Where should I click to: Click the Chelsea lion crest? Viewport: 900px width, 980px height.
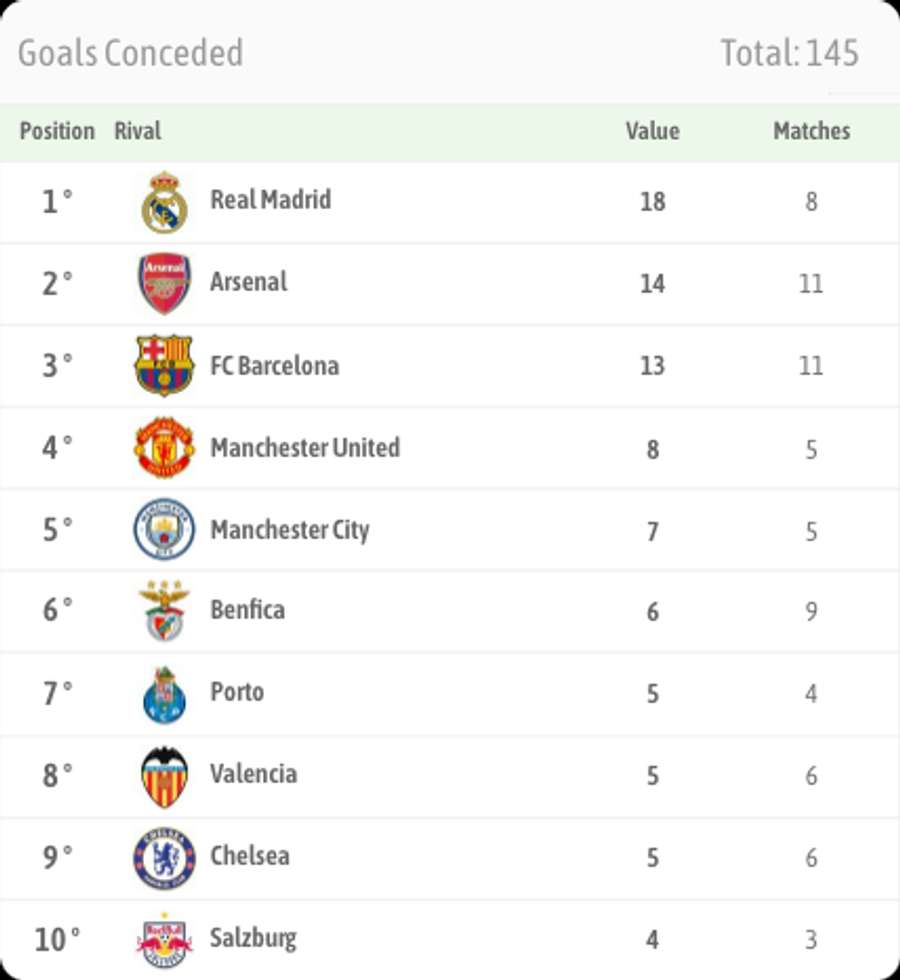point(163,857)
